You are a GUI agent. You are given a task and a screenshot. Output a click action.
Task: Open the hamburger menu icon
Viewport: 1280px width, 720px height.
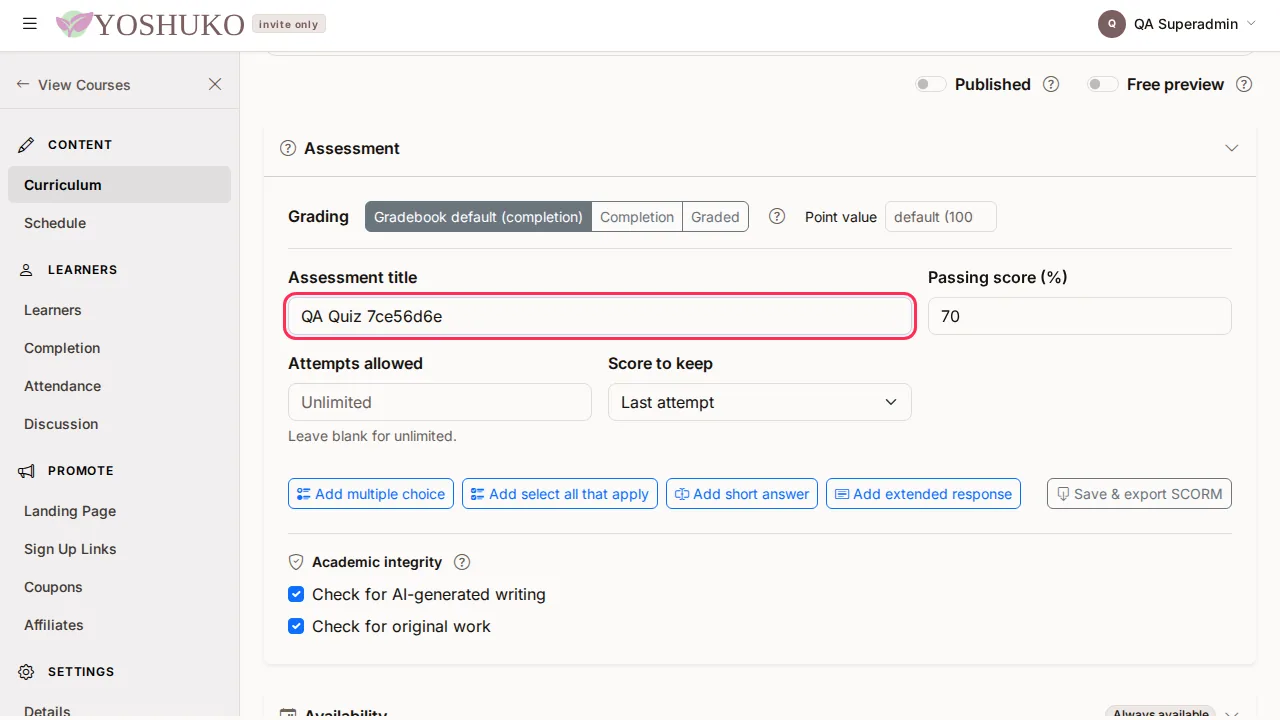[x=30, y=23]
